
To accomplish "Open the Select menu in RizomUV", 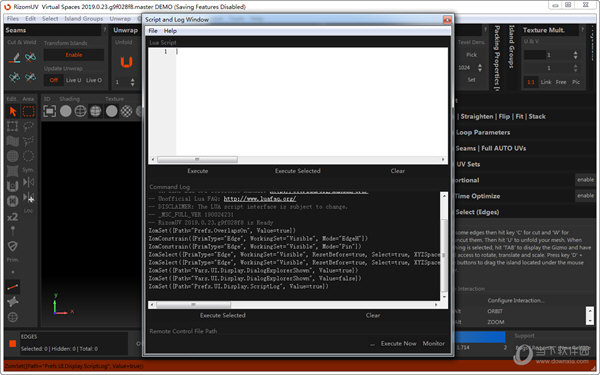I will [x=50, y=18].
